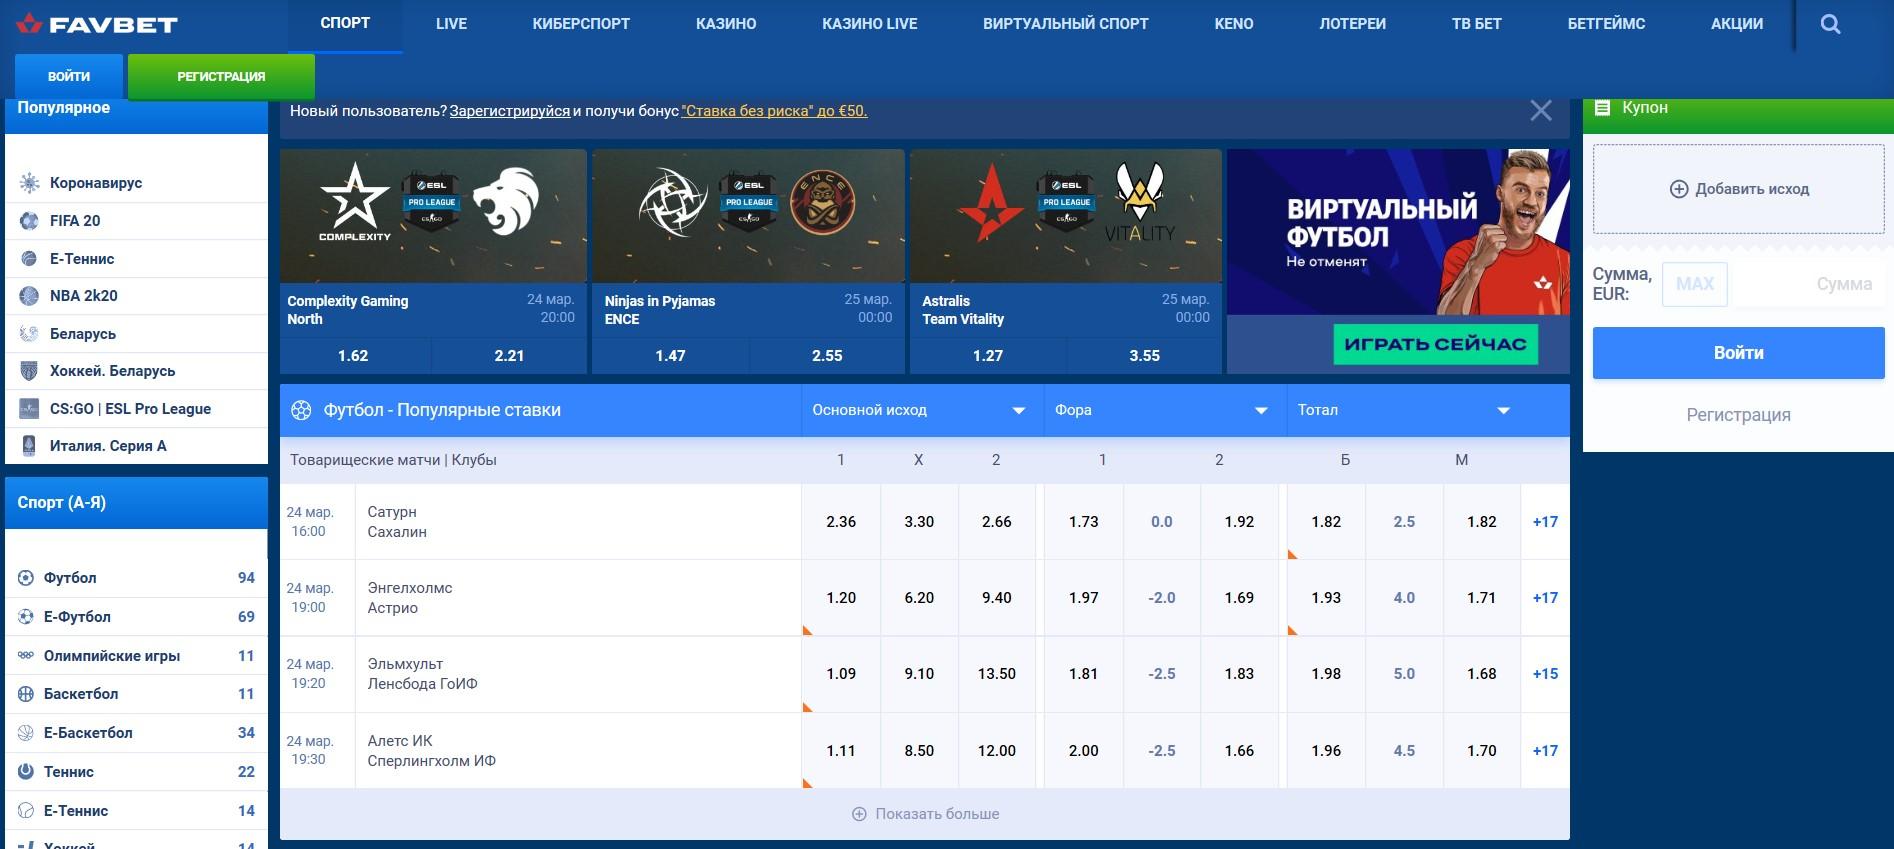1894x849 pixels.
Task: Click the search magnifier icon
Action: point(1830,24)
